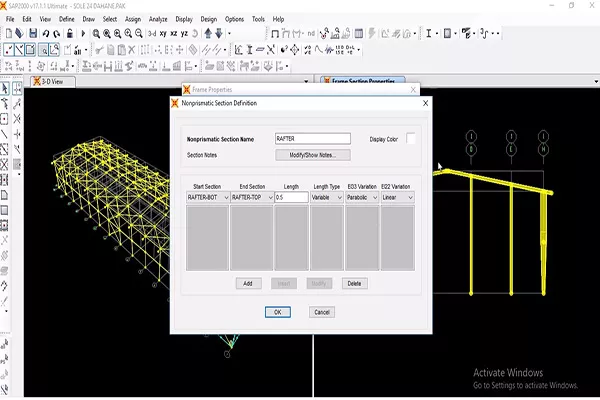Click the Add button
This screenshot has height=400, width=600.
coord(246,284)
